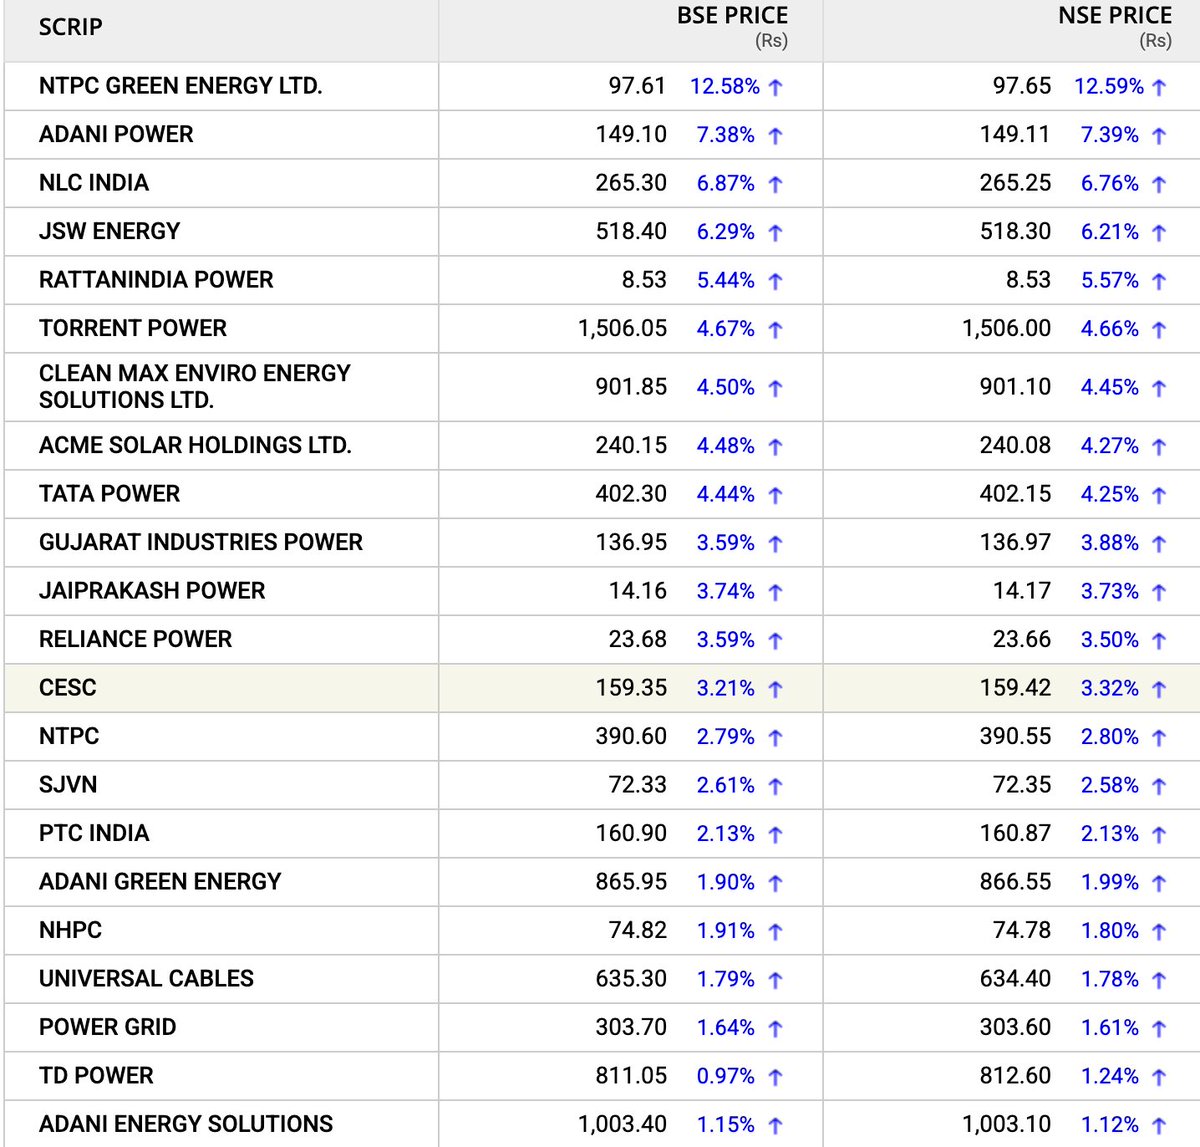Select BSE price 518.40 for JSW ENERGY
This screenshot has width=1200, height=1147.
631,231
